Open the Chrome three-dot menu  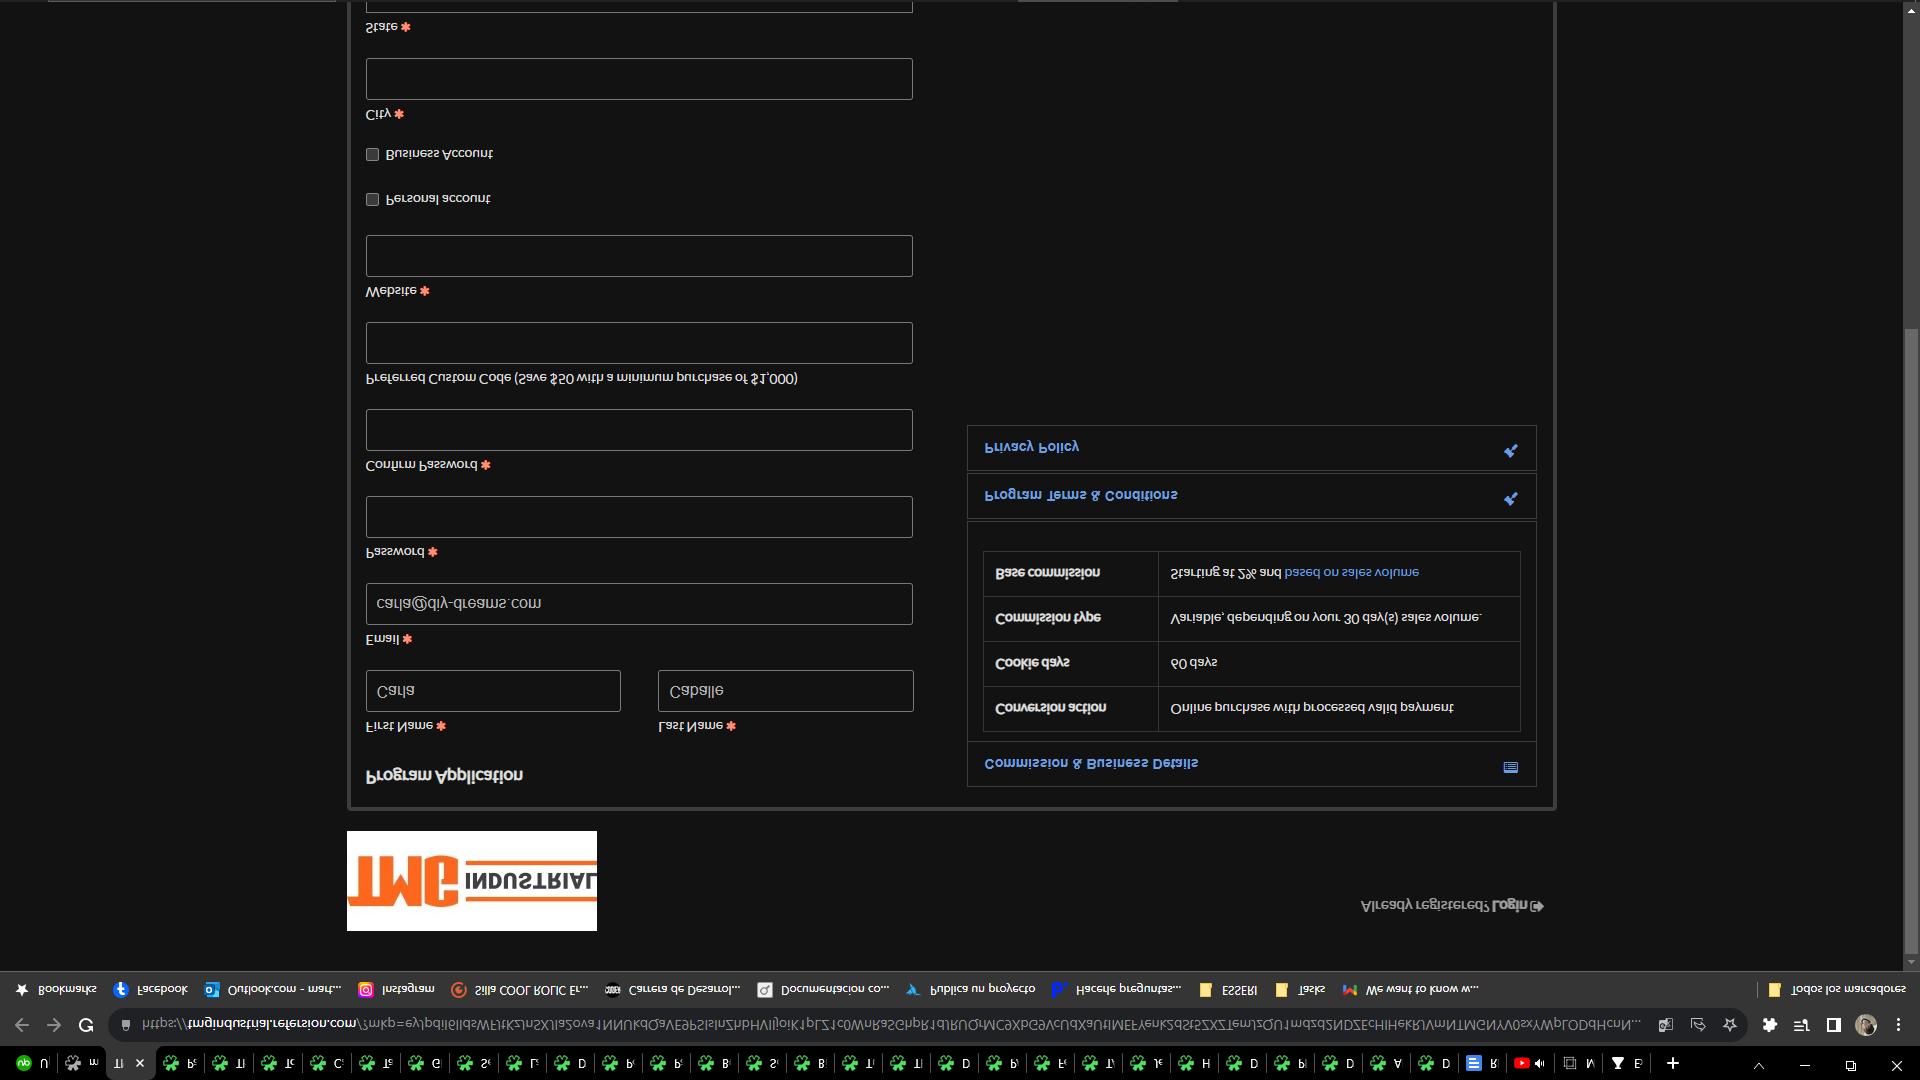(1898, 1025)
